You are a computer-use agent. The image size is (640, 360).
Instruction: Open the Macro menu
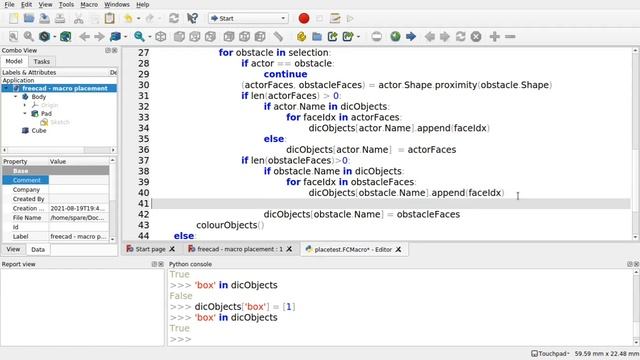[89, 4]
